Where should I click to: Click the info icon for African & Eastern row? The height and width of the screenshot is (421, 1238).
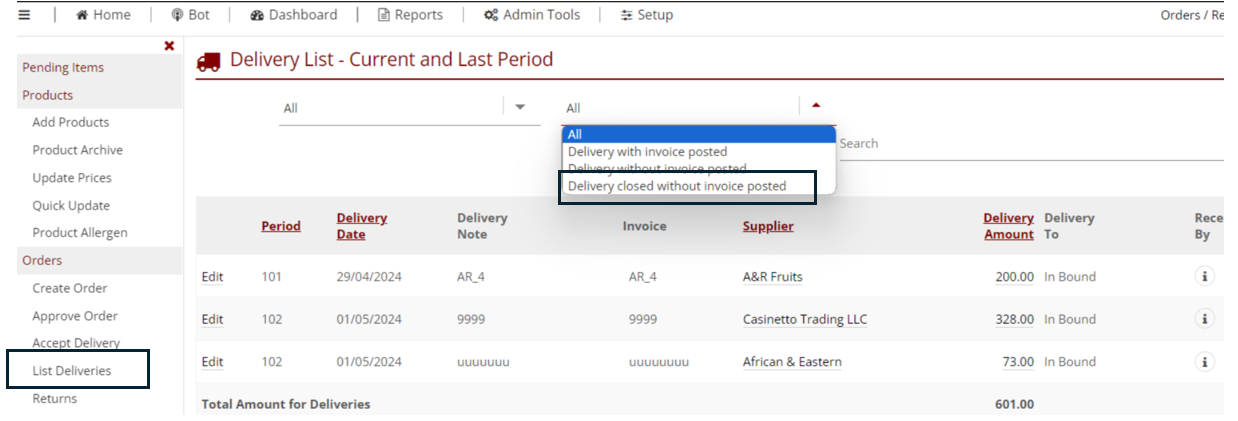[x=1205, y=362]
